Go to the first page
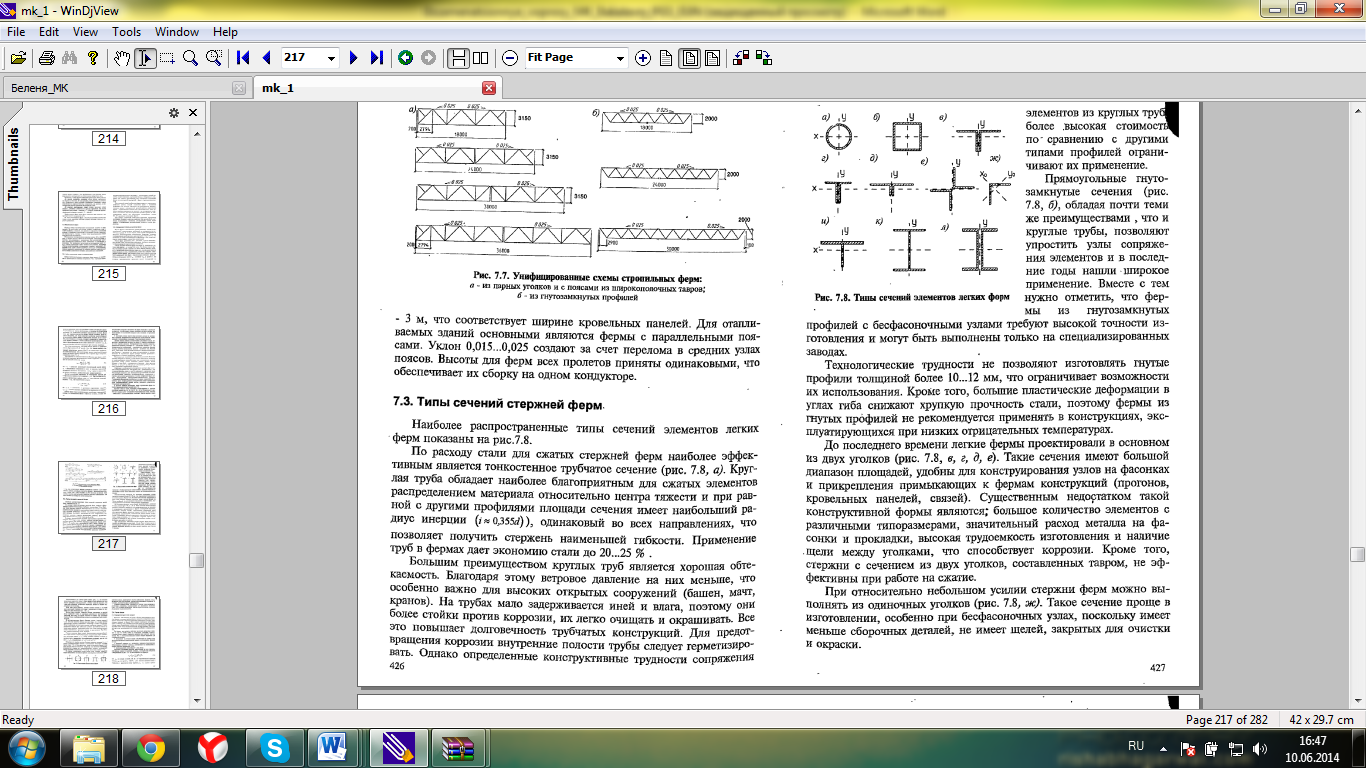 click(x=243, y=58)
